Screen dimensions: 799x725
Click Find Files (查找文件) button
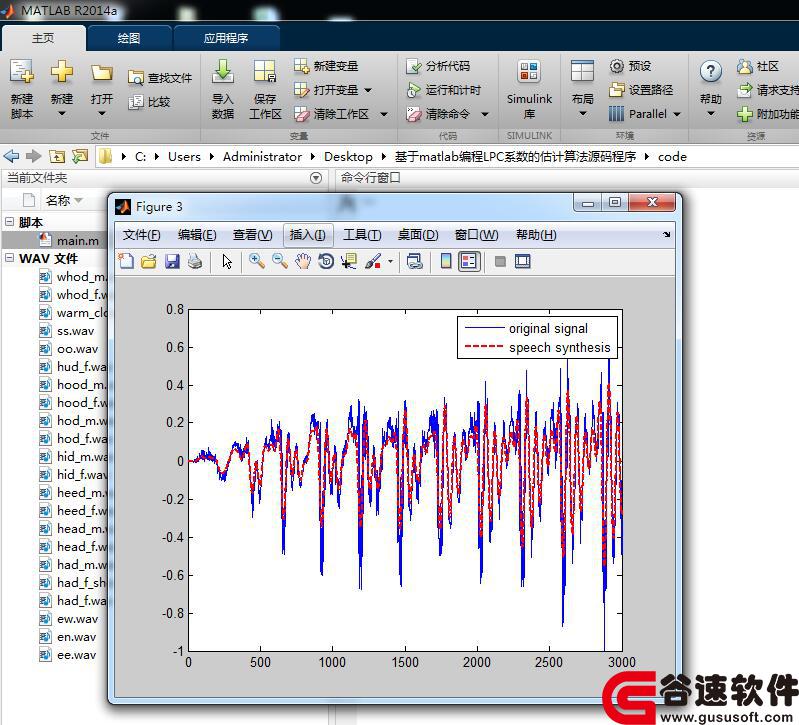click(x=159, y=78)
